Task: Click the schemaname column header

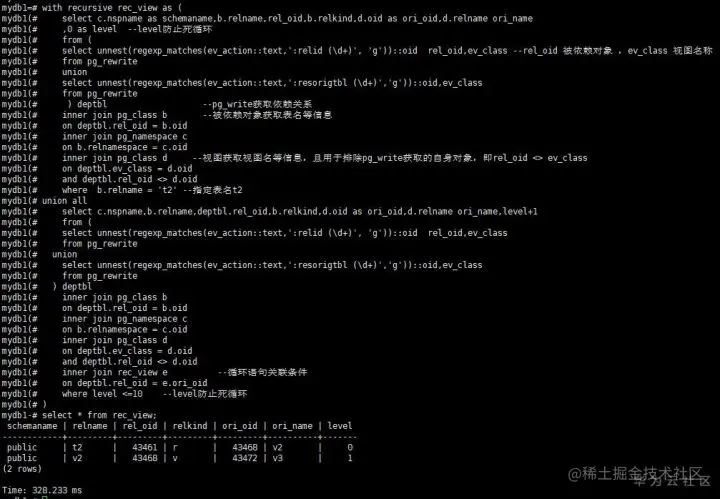Action: (x=32, y=426)
